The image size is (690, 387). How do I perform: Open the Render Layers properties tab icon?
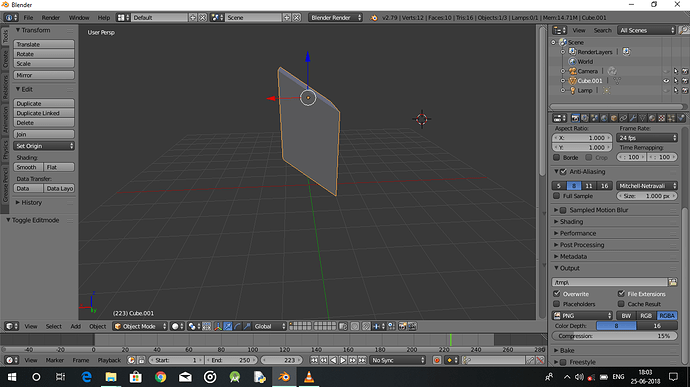click(584, 118)
